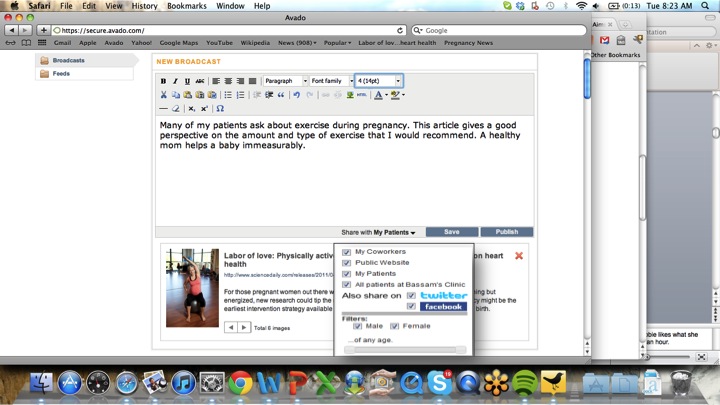Apply highlight color with marker icon
Screen dimensions: 720x405
[395, 95]
